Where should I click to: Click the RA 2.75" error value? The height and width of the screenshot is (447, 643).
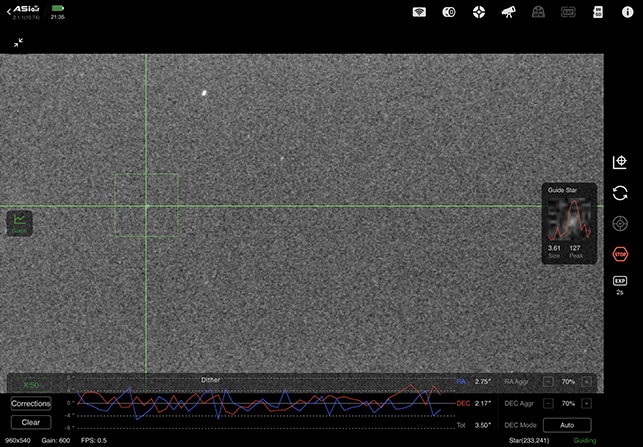pyautogui.click(x=483, y=382)
